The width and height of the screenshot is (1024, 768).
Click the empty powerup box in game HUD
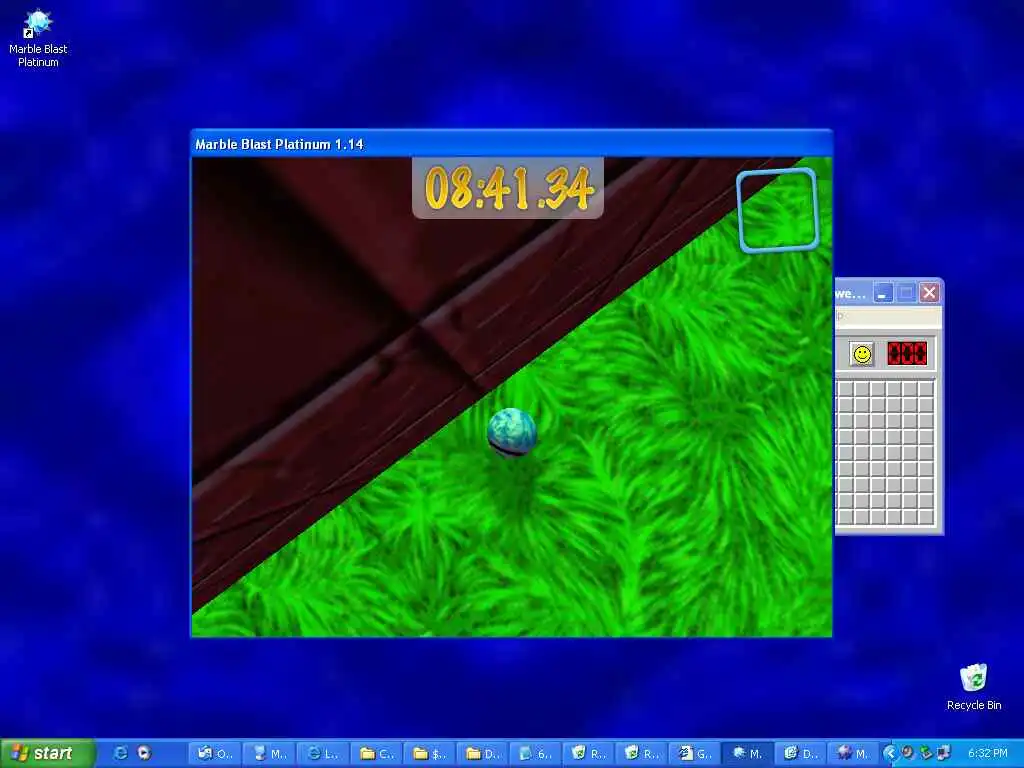click(x=777, y=210)
